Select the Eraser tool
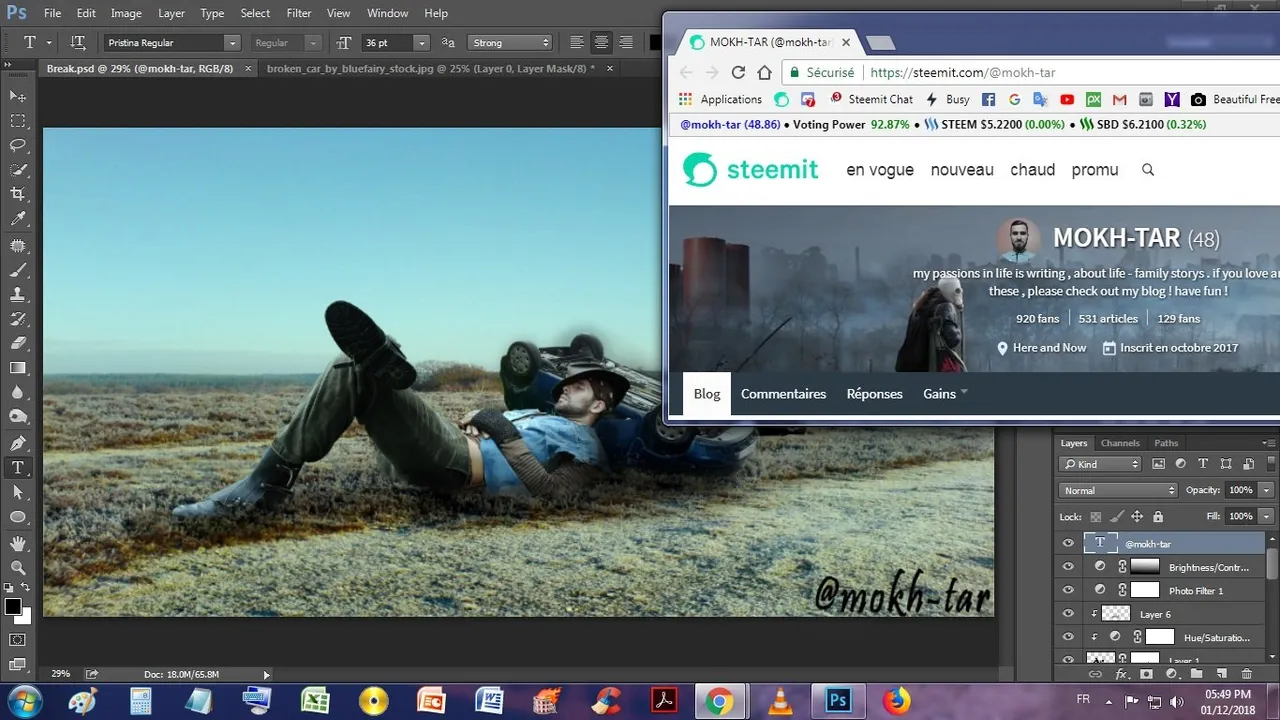 click(x=18, y=343)
